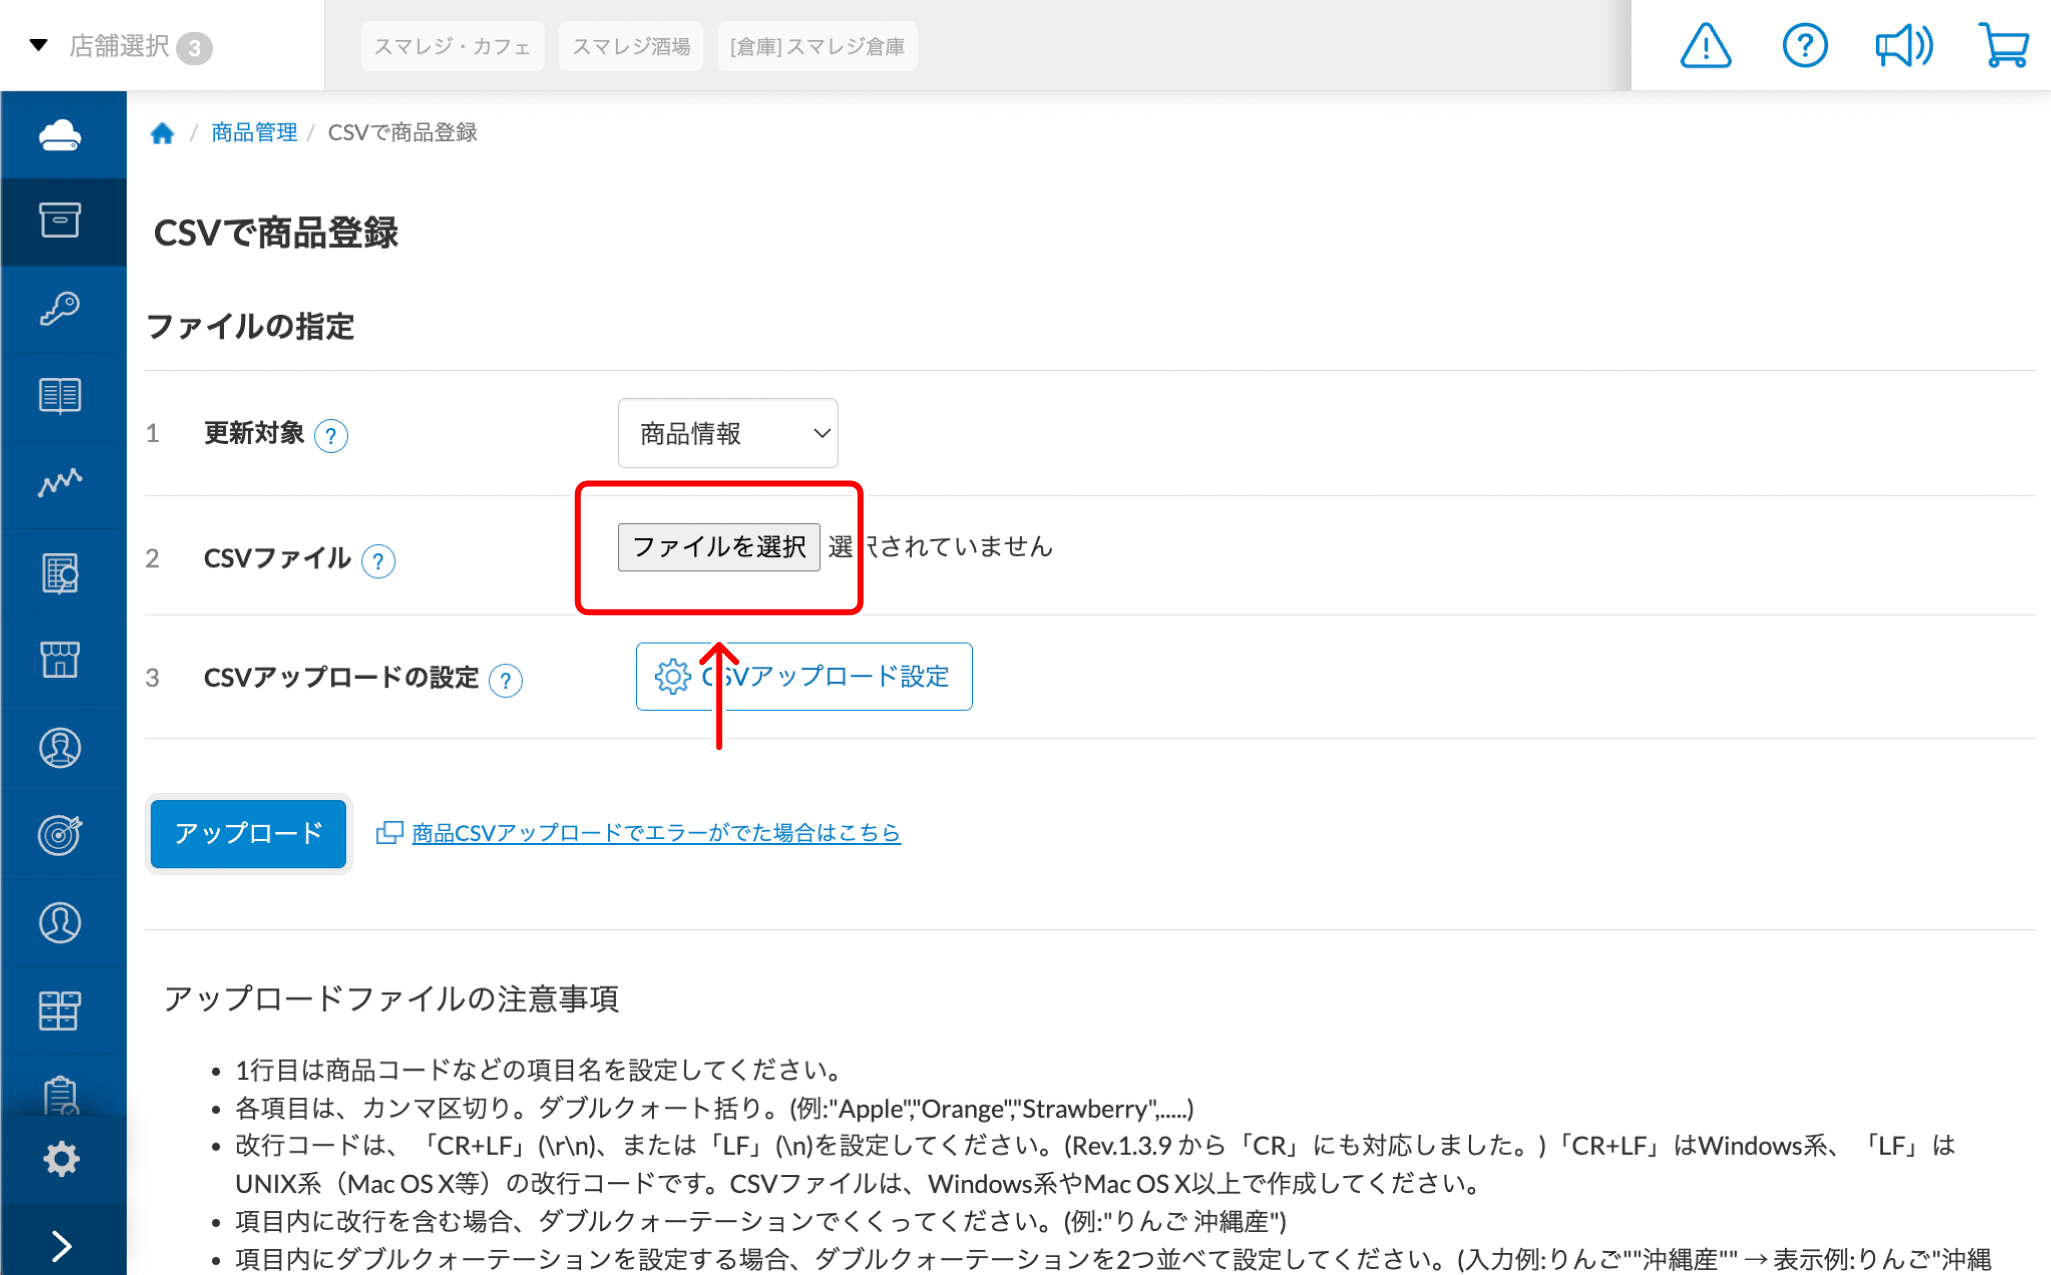Open the product box icon in sidebar

pos(60,220)
